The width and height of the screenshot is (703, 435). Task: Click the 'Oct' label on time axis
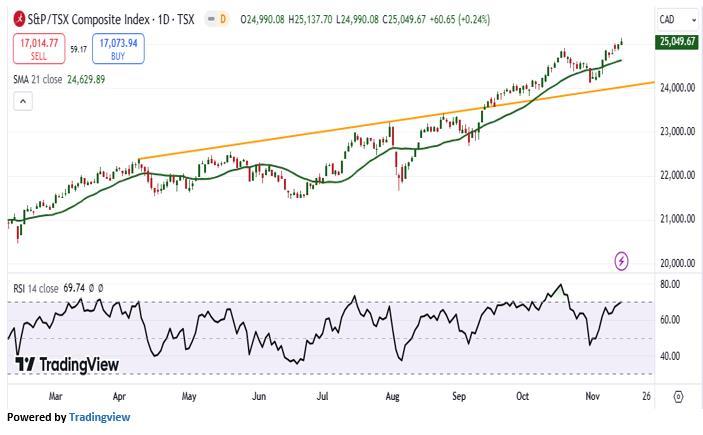tap(521, 396)
